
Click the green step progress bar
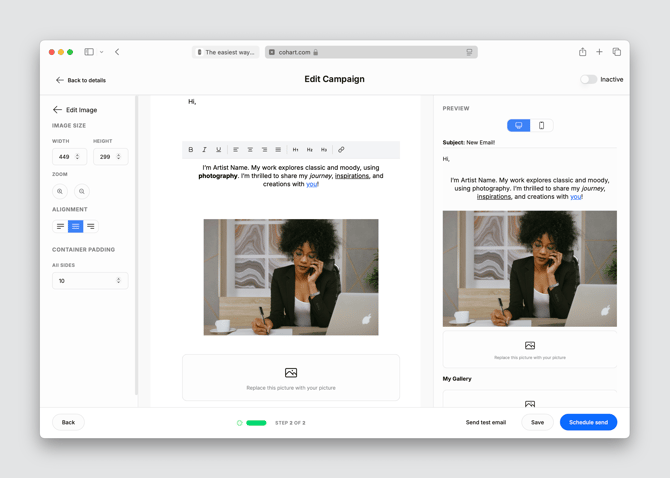point(256,423)
